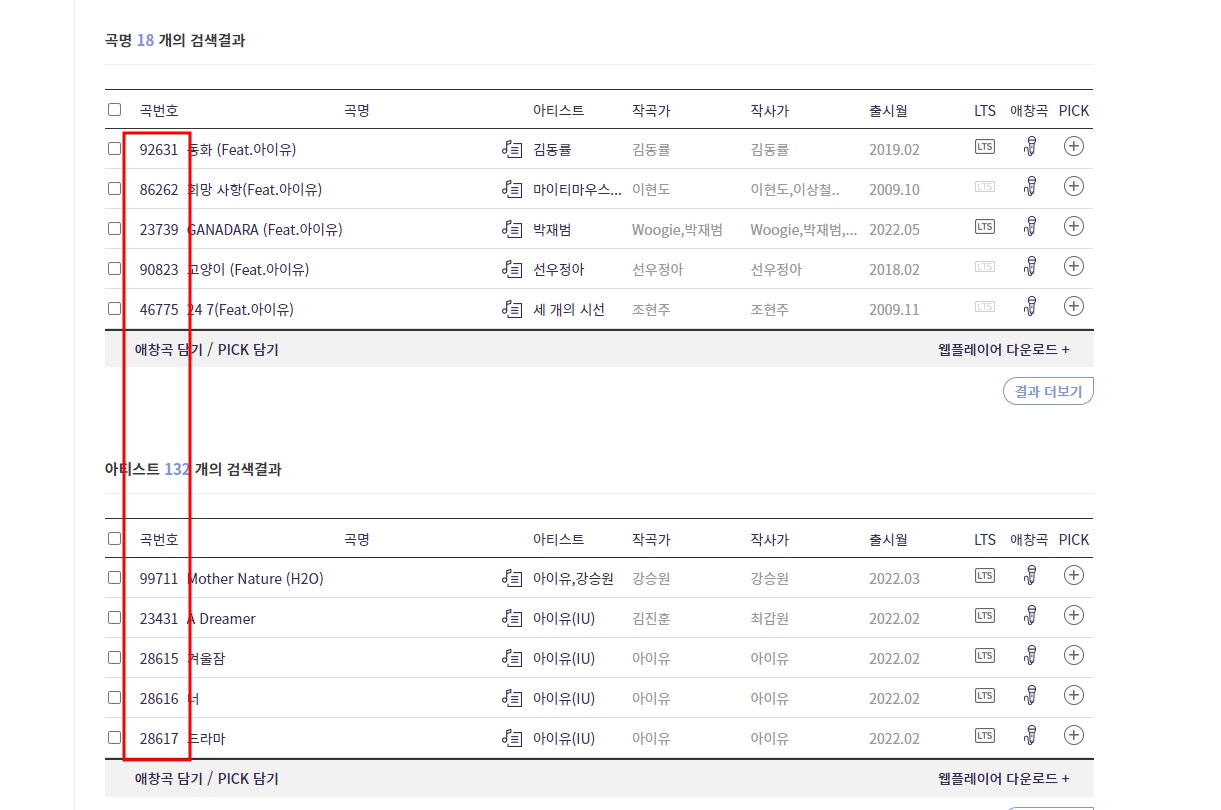Add GANADARA to PICK plus icon
This screenshot has height=810, width=1221.
(x=1074, y=226)
